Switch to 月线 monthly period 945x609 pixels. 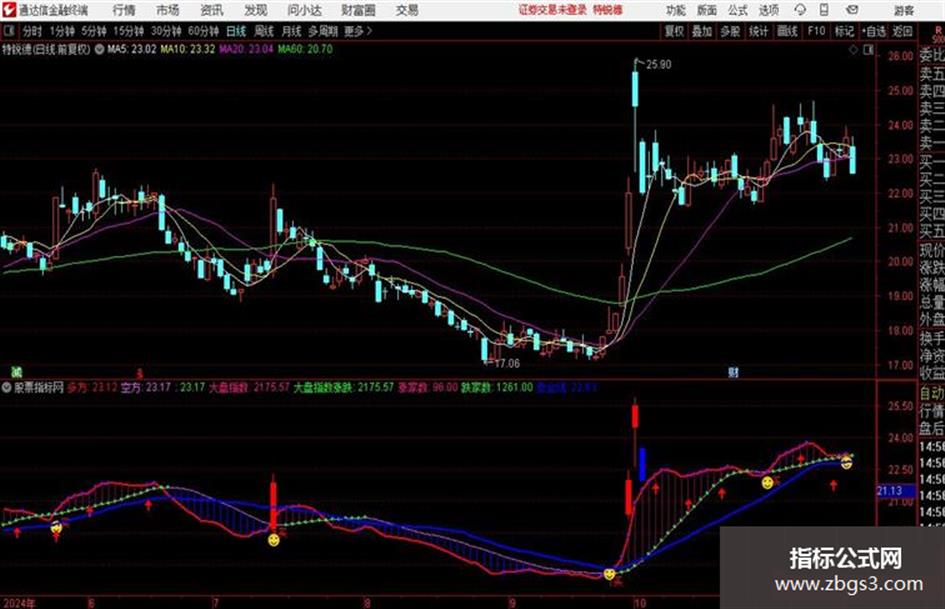coord(292,31)
